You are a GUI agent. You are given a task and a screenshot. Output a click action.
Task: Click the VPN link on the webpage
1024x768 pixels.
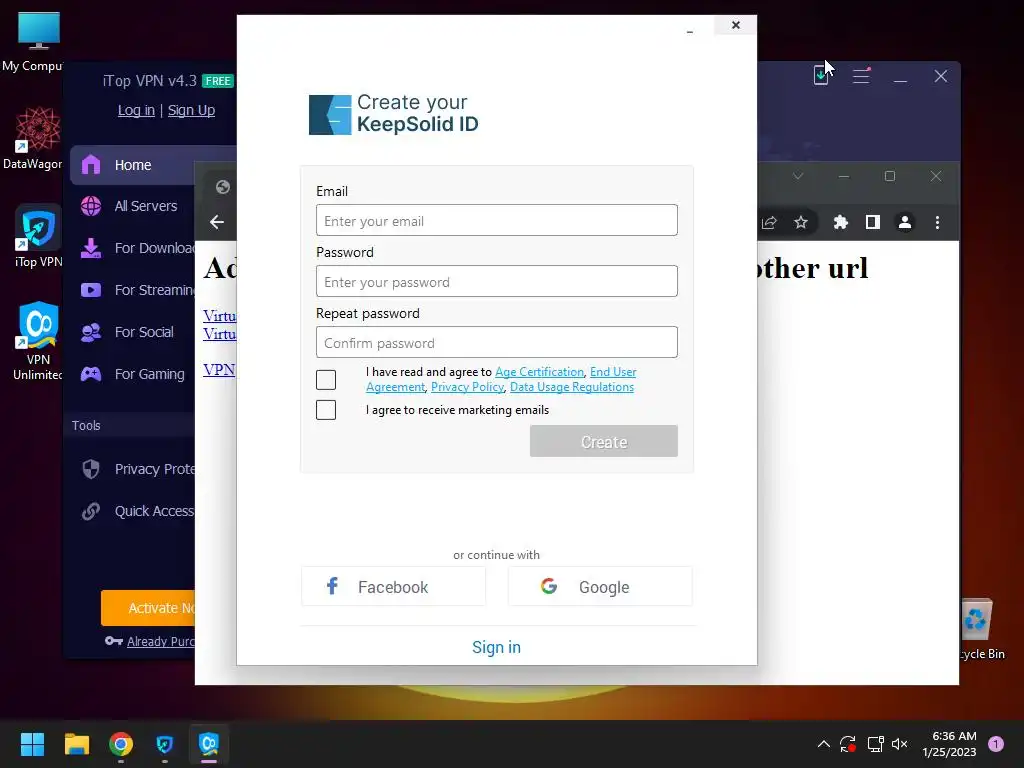pos(219,370)
